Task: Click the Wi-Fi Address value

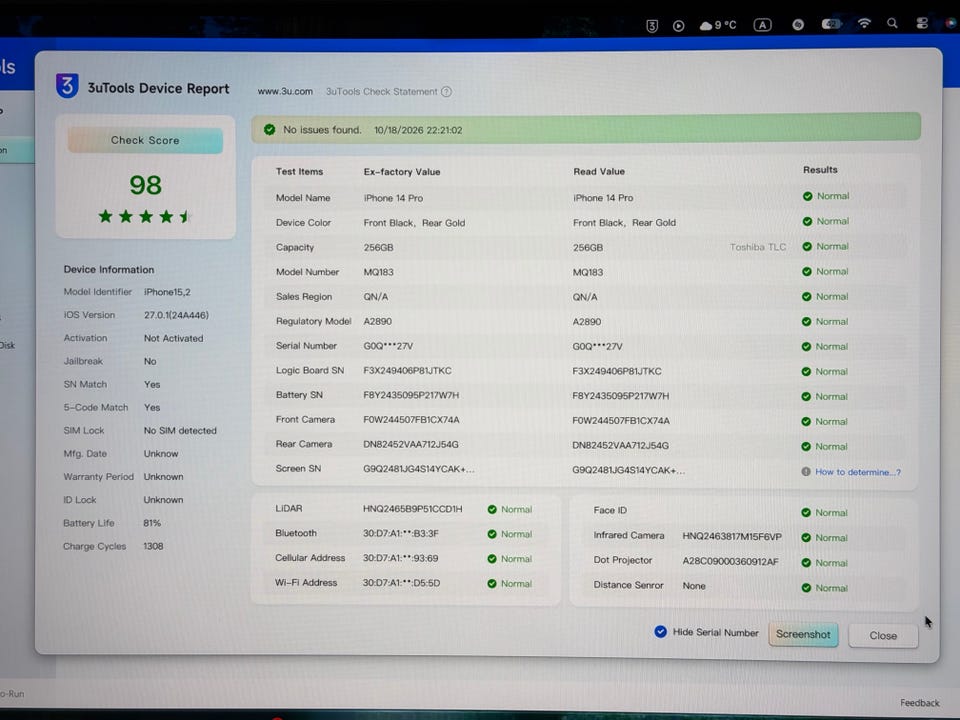Action: (x=401, y=583)
